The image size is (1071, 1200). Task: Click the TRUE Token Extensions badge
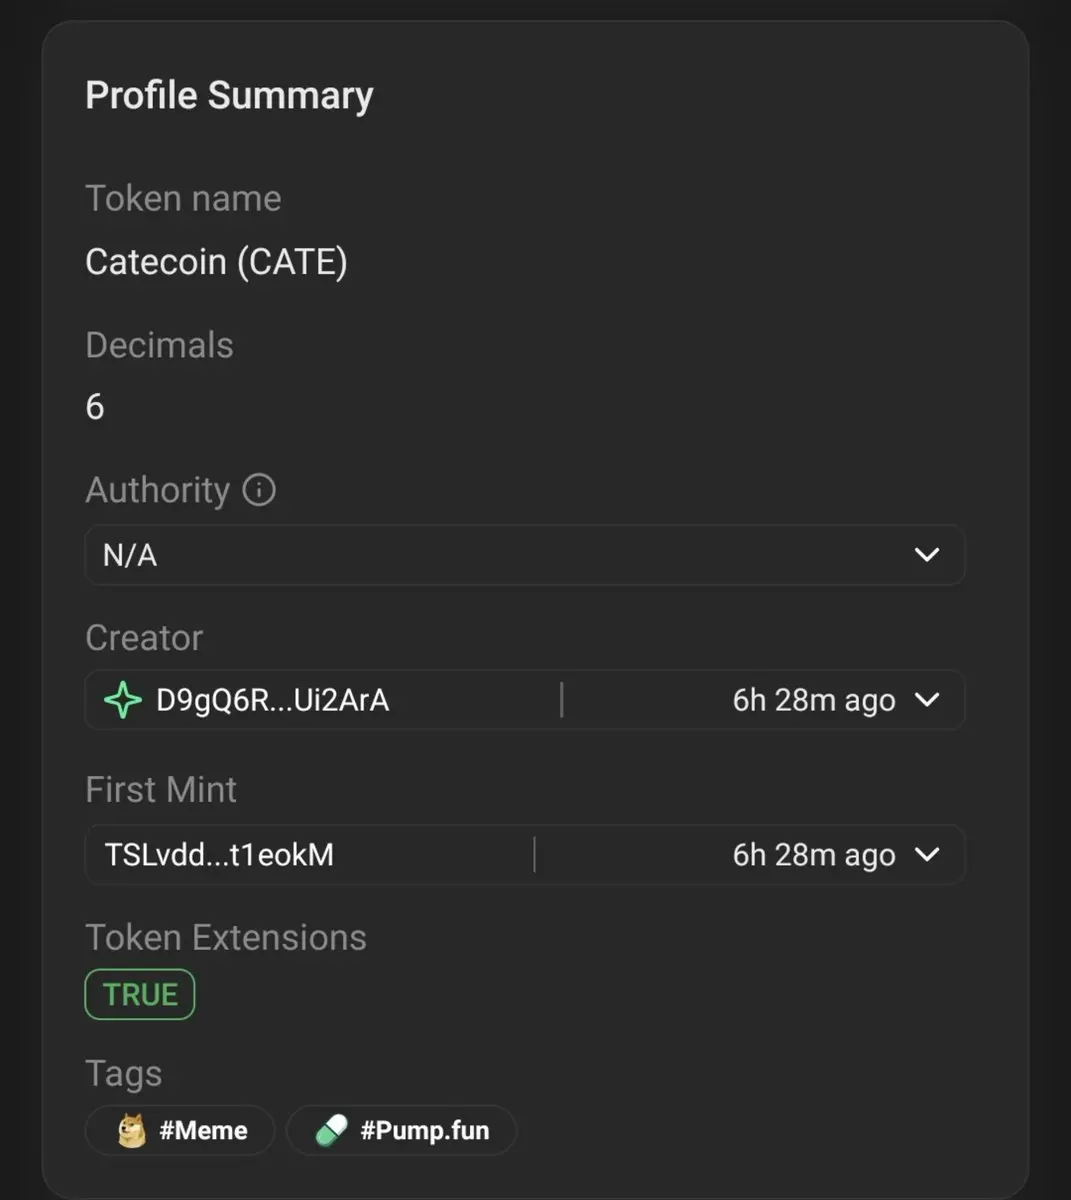tap(140, 994)
